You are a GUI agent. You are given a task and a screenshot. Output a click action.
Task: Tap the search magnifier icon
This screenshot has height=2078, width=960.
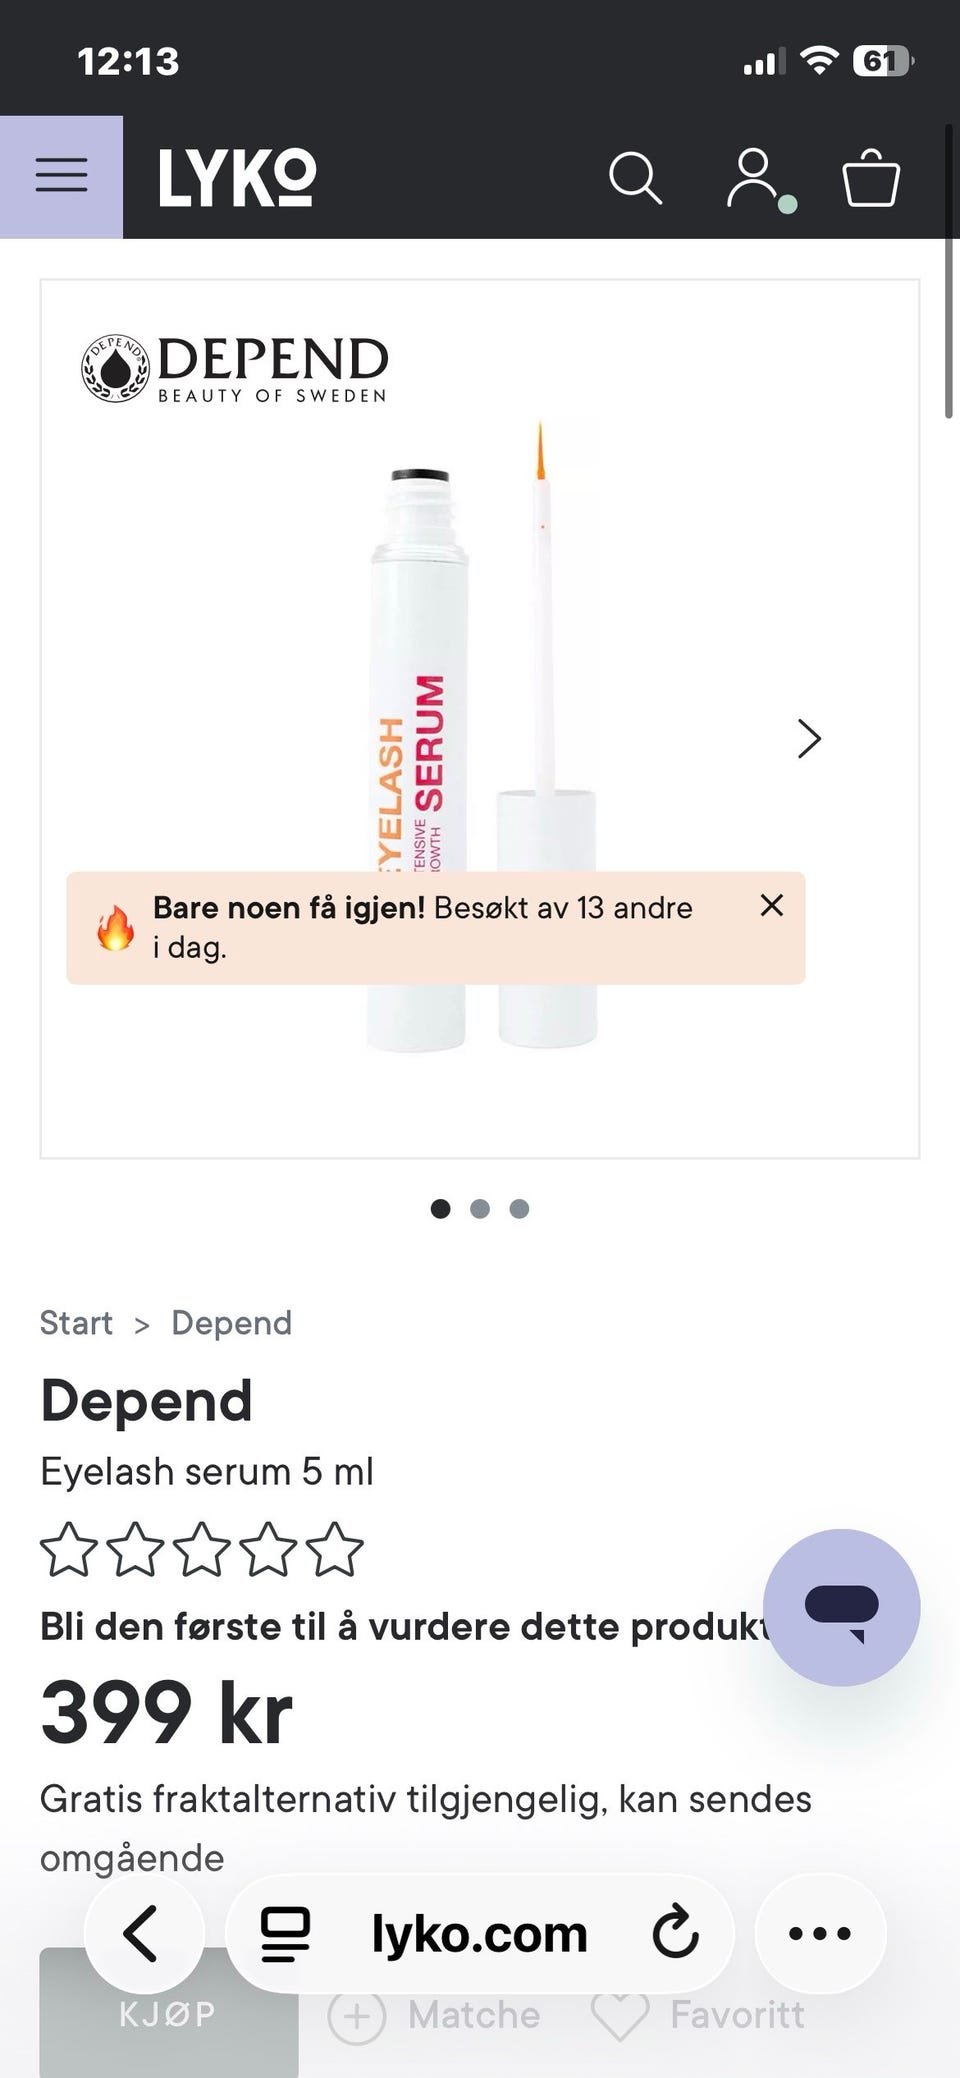636,178
